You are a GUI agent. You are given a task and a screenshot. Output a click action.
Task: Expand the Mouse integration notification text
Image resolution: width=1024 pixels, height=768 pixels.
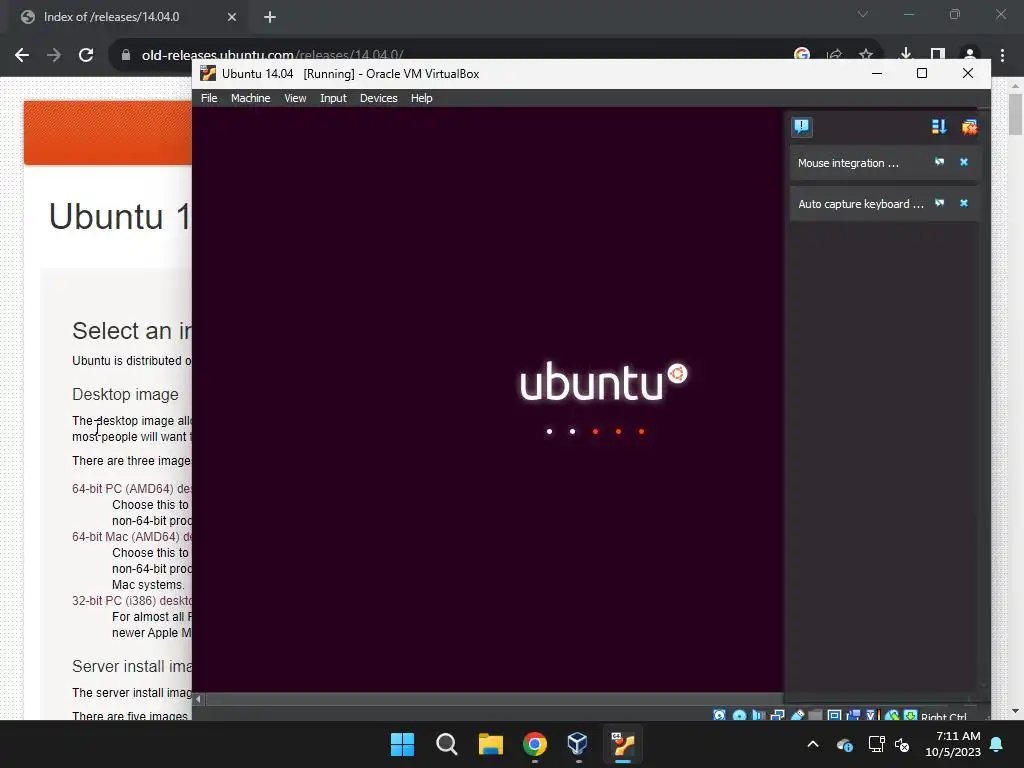[x=848, y=163]
